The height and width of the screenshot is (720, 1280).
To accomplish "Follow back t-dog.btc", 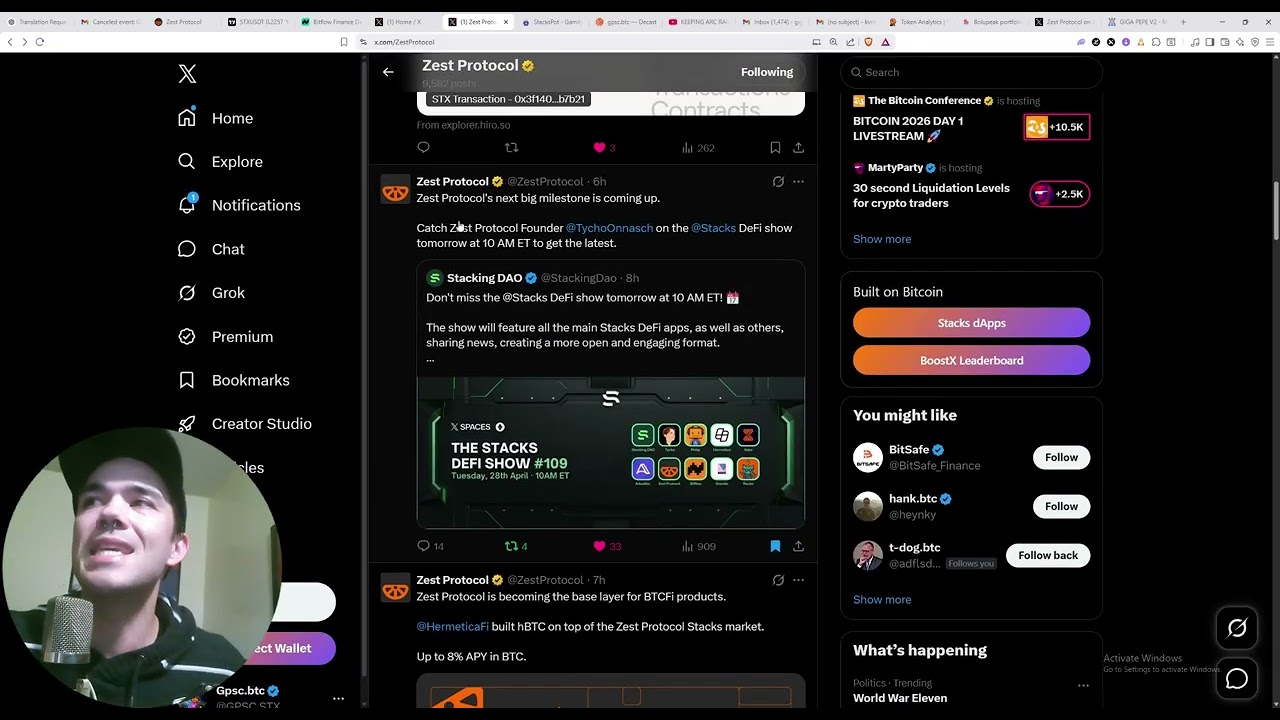I will click(x=1048, y=555).
